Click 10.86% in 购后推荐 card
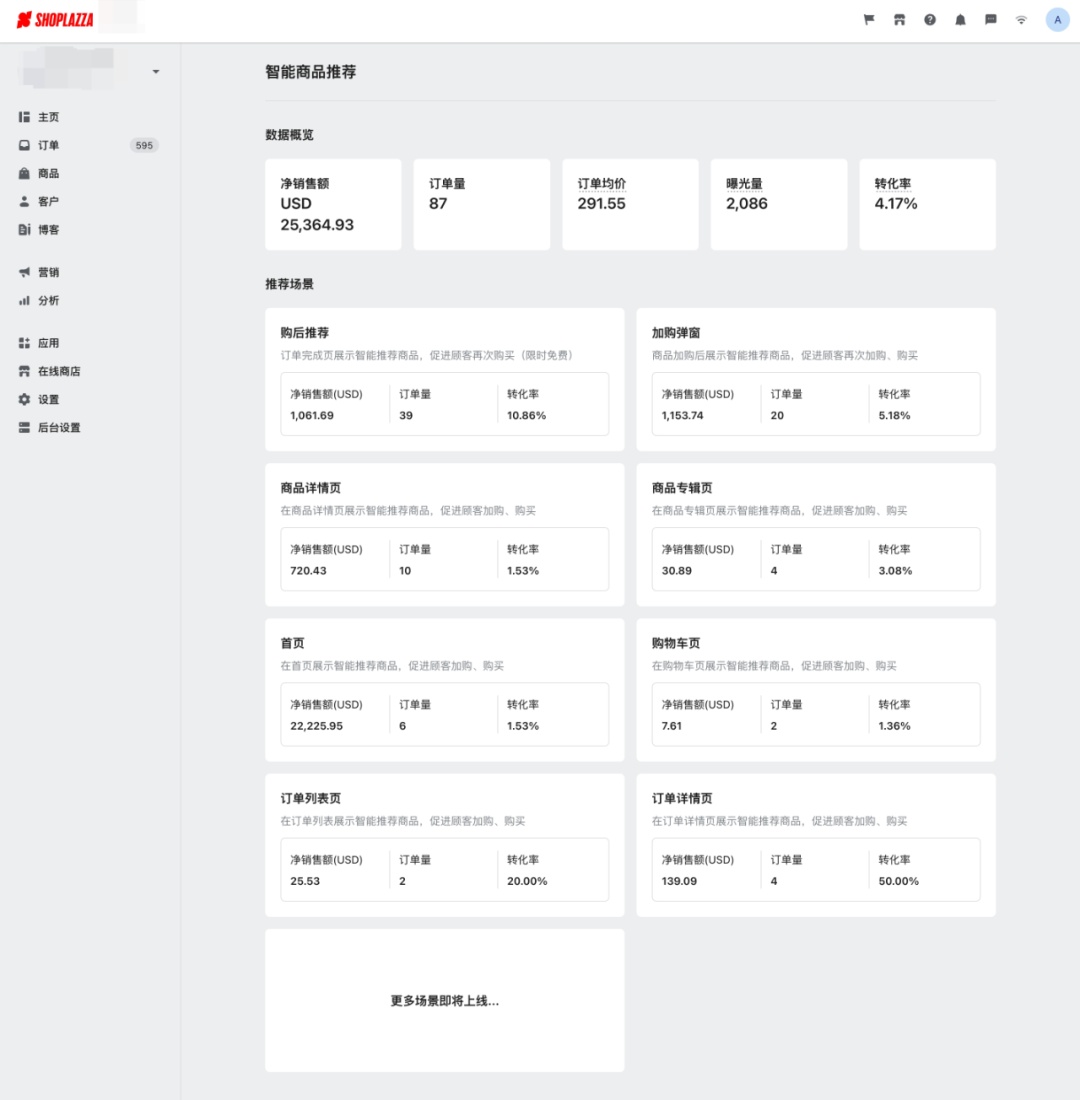The image size is (1080, 1100). pyautogui.click(x=526, y=415)
